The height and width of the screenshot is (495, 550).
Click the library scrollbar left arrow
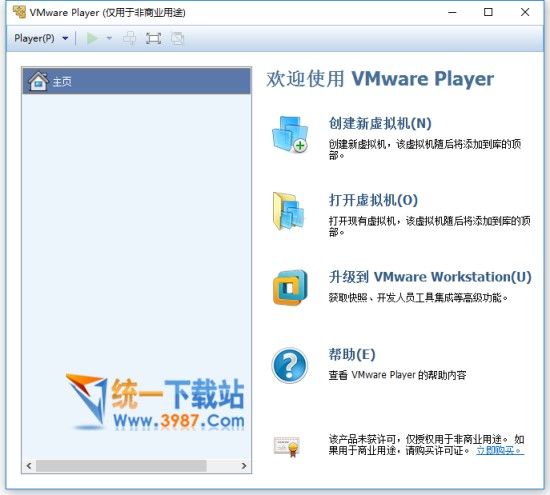29,466
